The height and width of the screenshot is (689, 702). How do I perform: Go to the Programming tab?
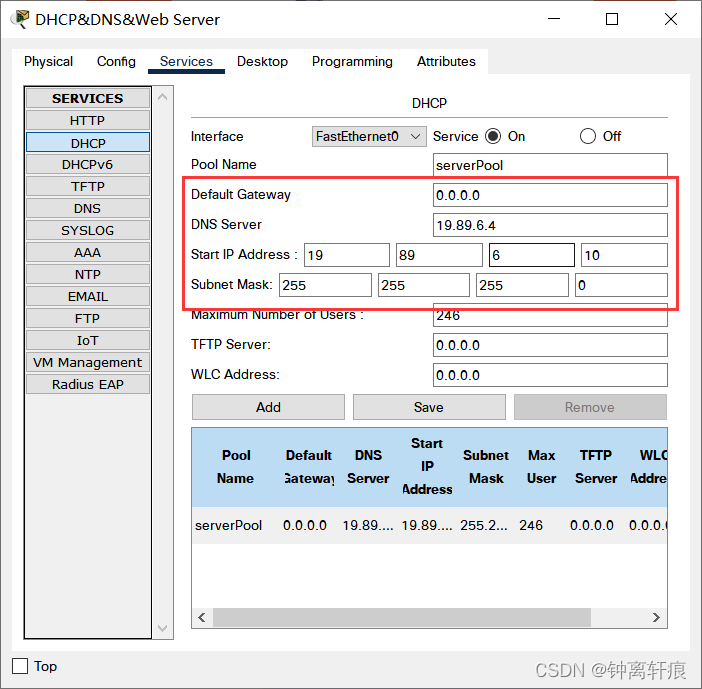[x=352, y=61]
